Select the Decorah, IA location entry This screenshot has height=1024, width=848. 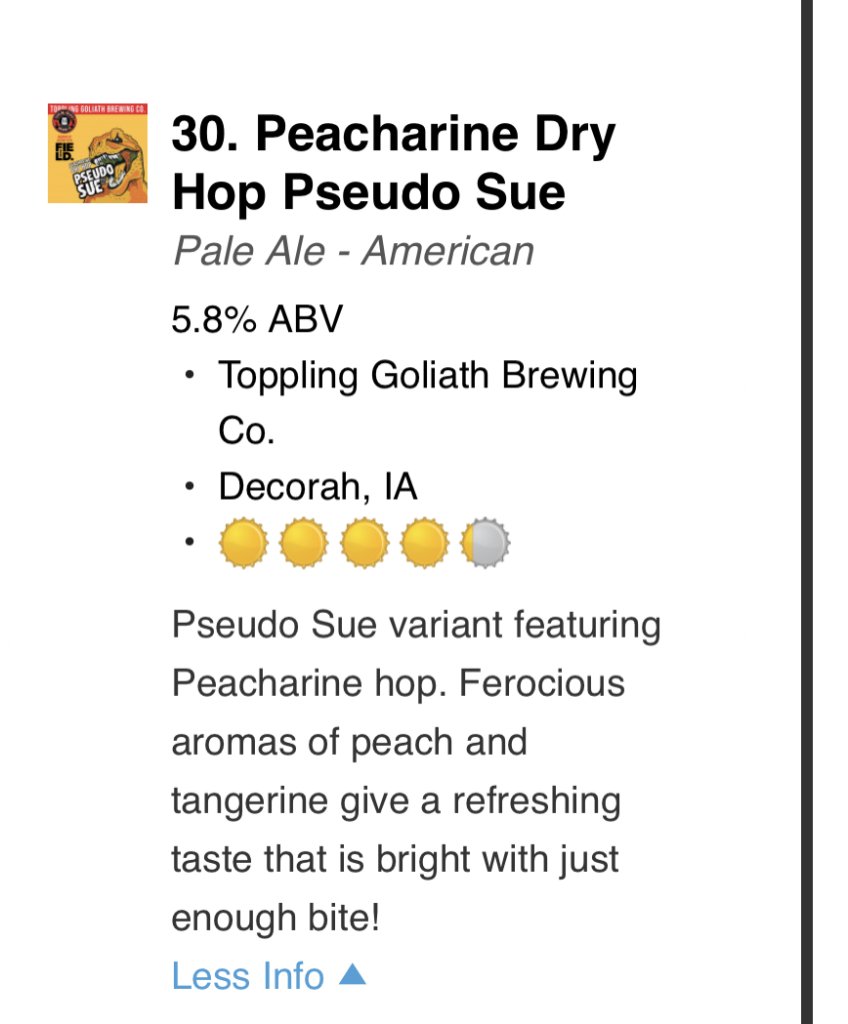[318, 487]
